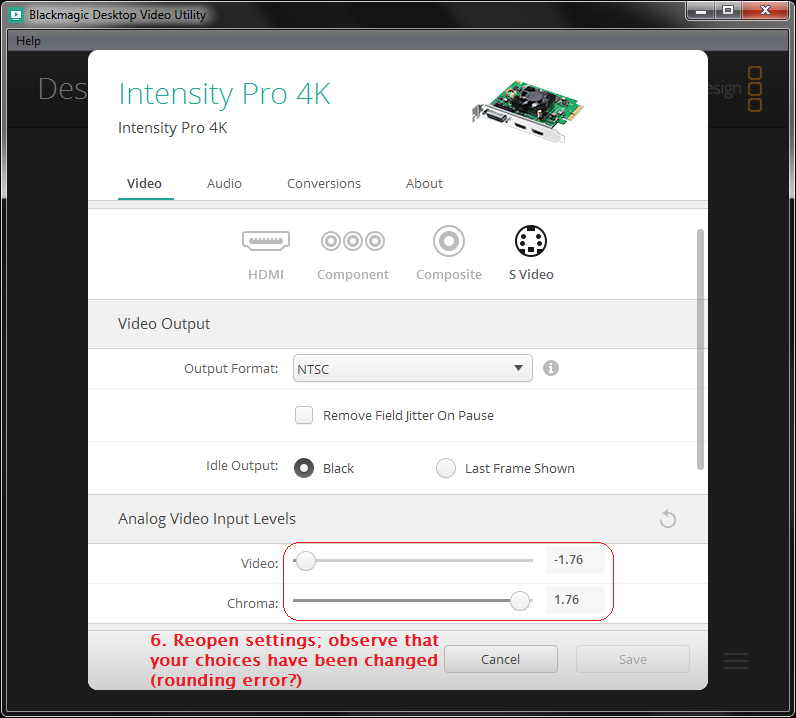
Task: Switch to the Video tab
Action: click(145, 183)
